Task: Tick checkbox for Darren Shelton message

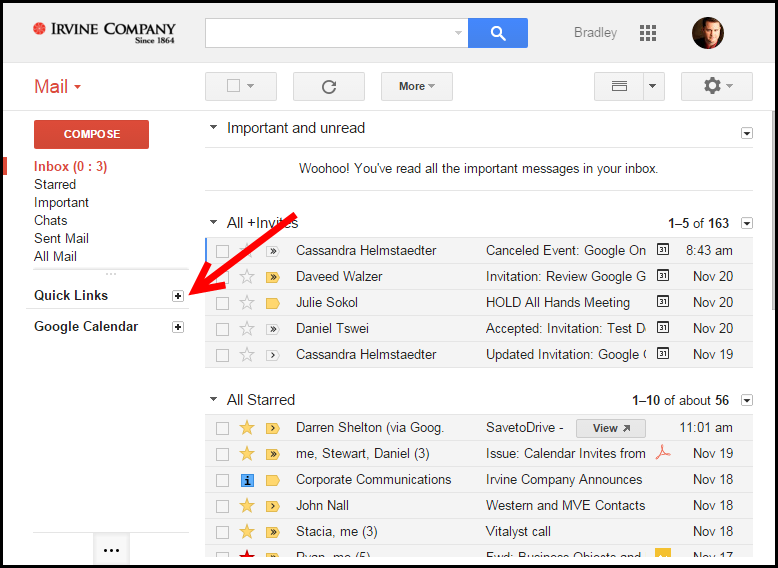Action: point(222,428)
